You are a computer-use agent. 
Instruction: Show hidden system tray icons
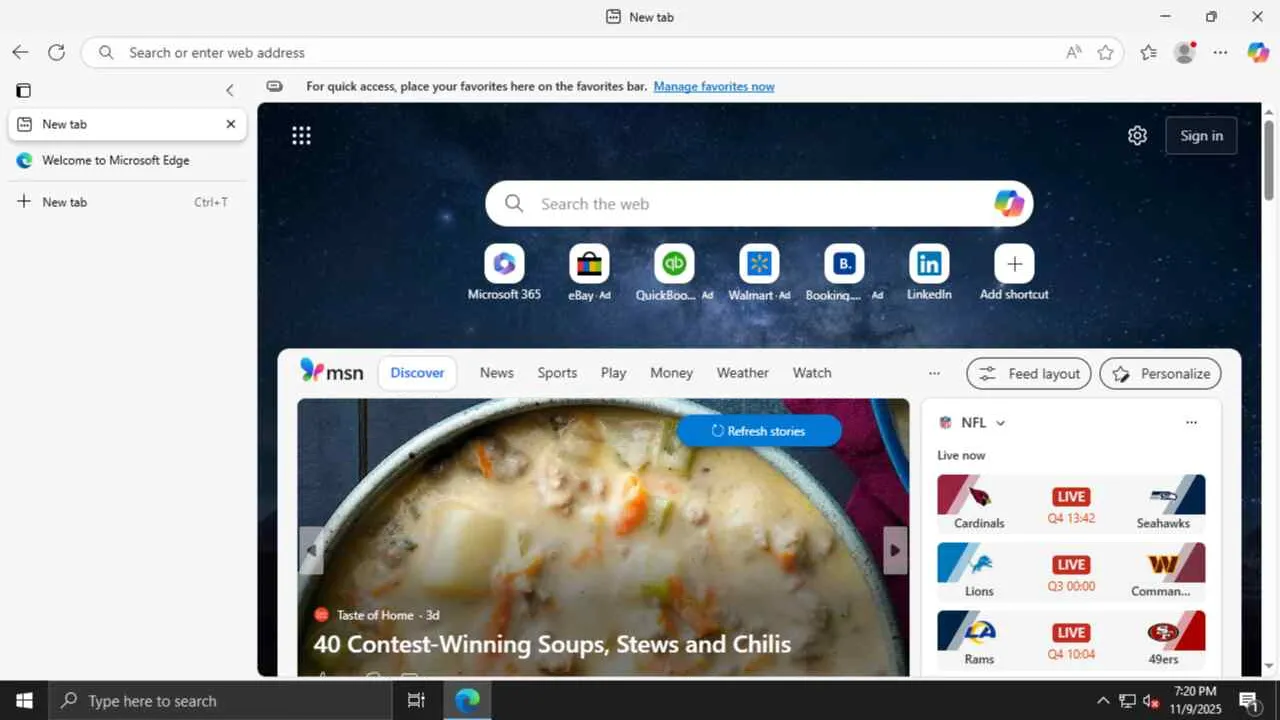pos(1103,701)
